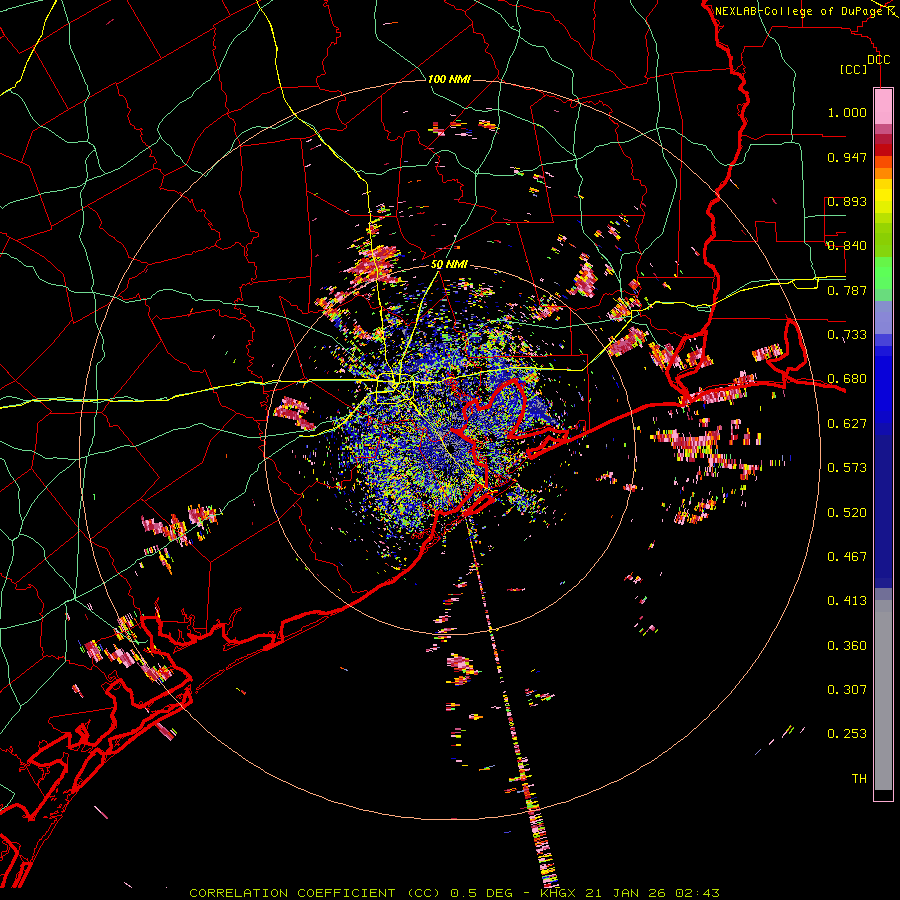Screen dimensions: 900x900
Task: Click the [CC] unit label
Action: pos(854,69)
